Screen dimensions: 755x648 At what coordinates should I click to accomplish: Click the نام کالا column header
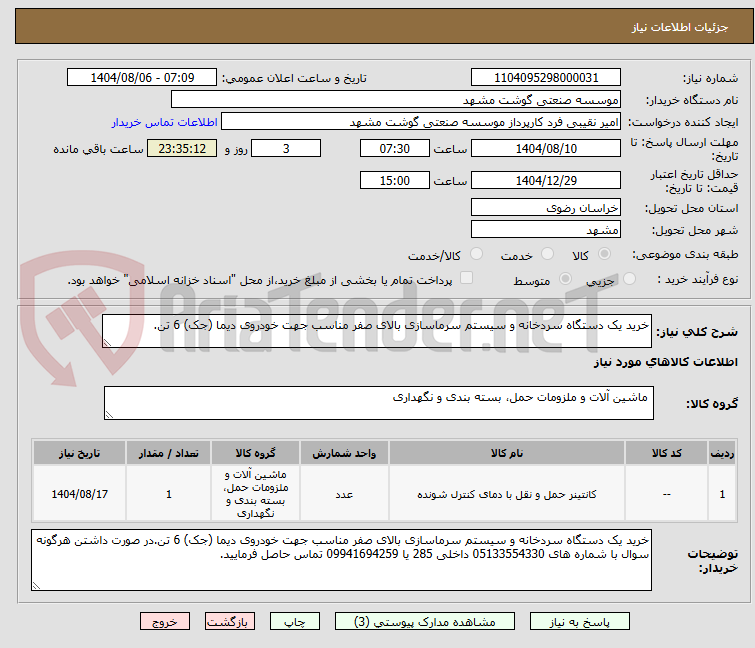507,453
